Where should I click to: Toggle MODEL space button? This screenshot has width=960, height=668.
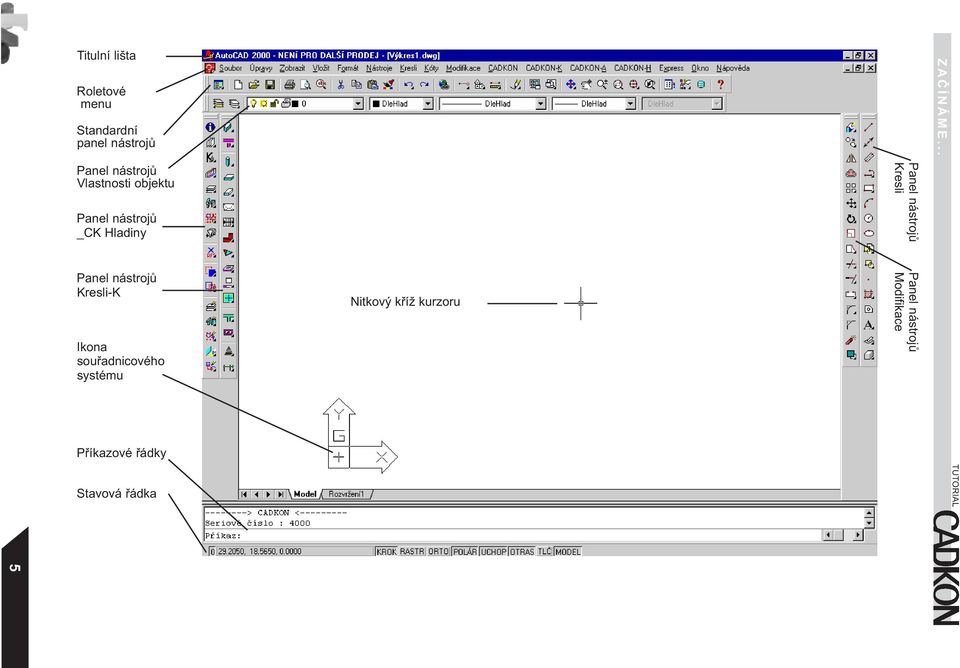(568, 552)
